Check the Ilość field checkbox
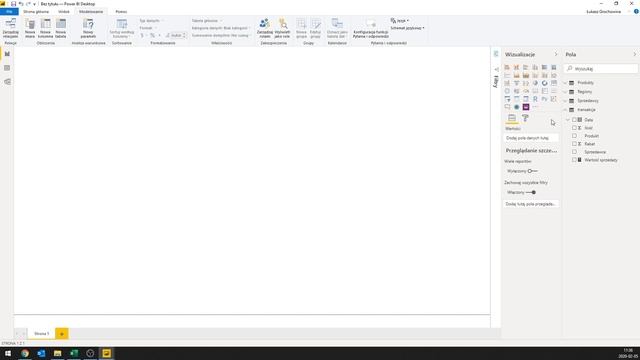The image size is (640, 360). 574,128
